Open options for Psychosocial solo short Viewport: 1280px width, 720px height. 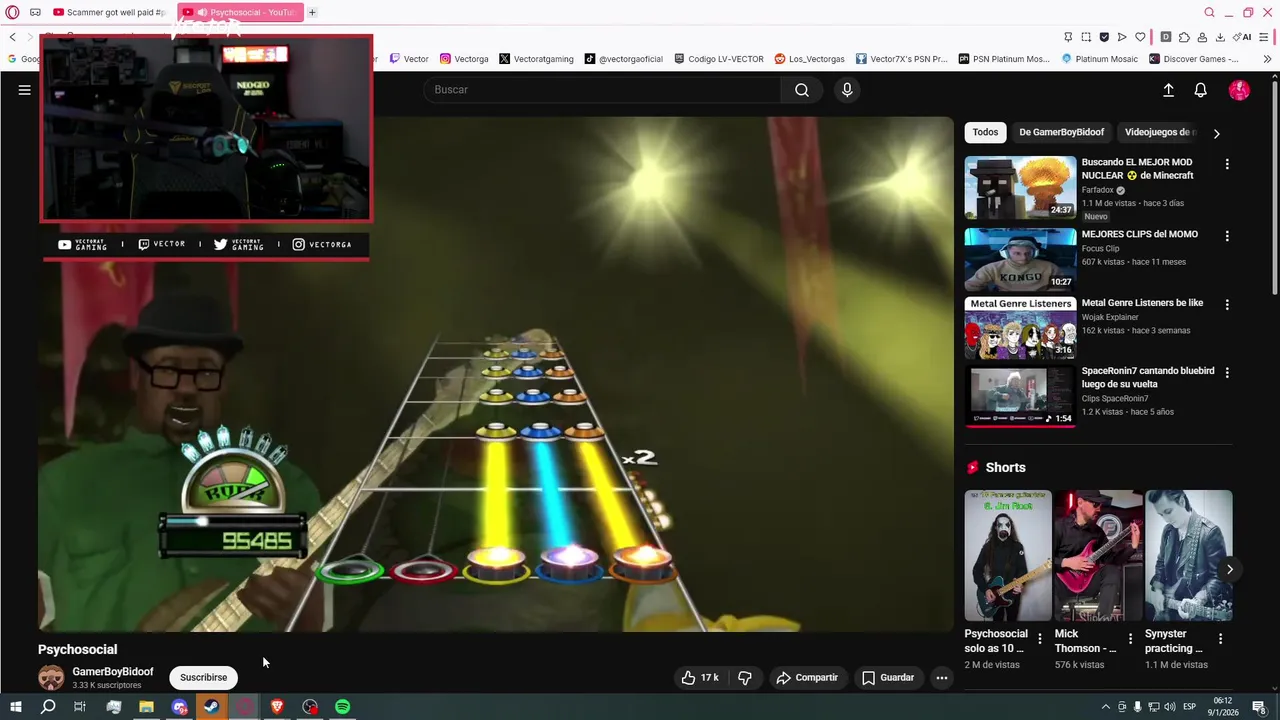(1040, 638)
